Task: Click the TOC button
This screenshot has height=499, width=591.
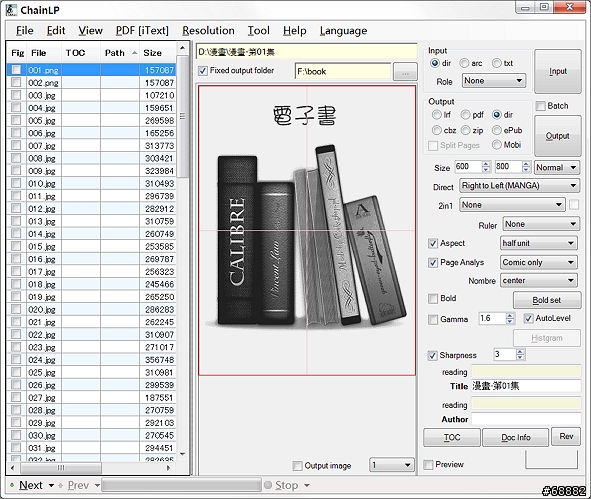Action: point(452,438)
